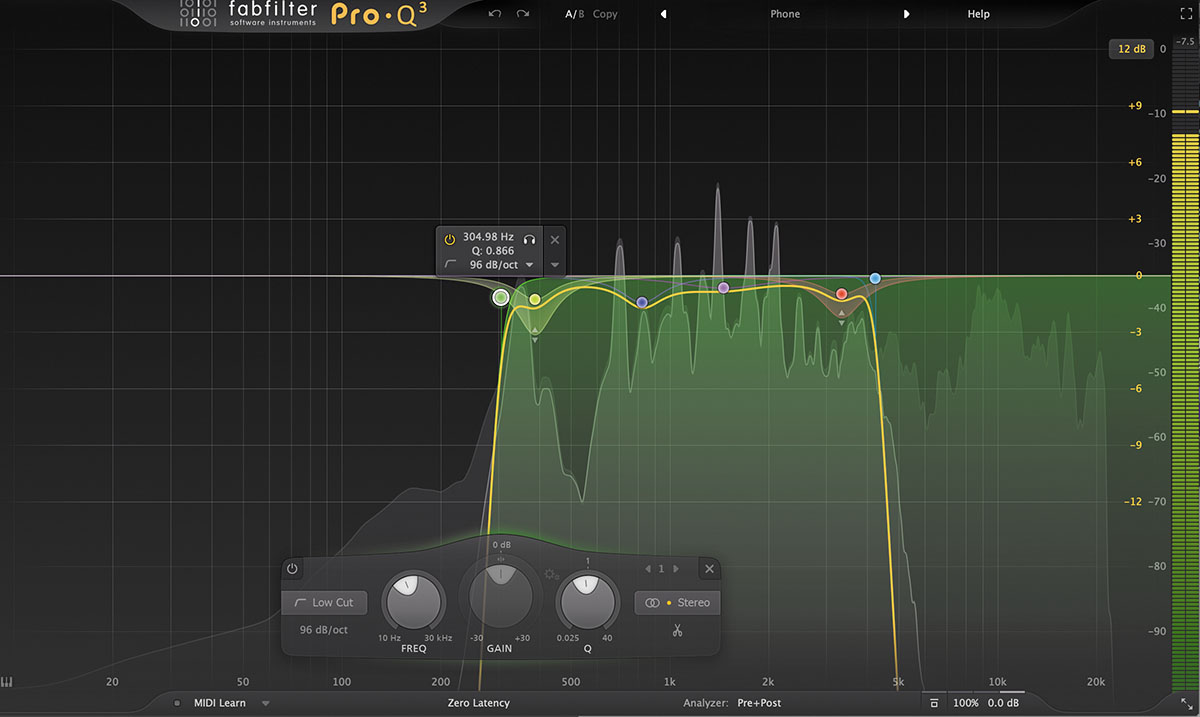The width and height of the screenshot is (1200, 717).
Task: Open the Help menu
Action: tap(978, 14)
